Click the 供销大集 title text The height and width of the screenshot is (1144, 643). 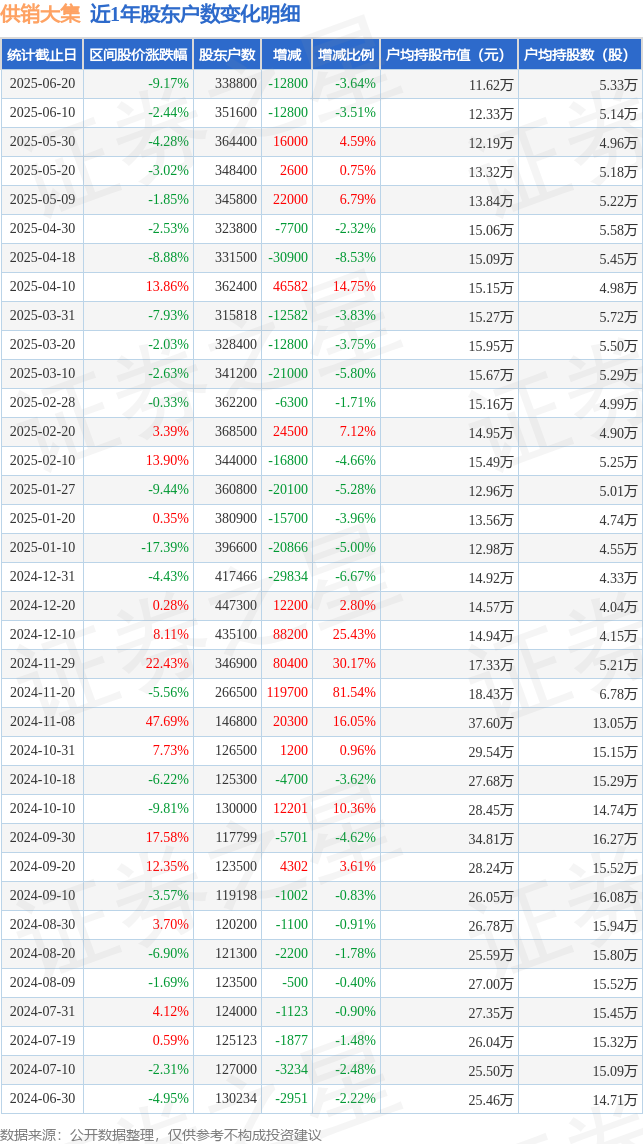pyautogui.click(x=41, y=14)
